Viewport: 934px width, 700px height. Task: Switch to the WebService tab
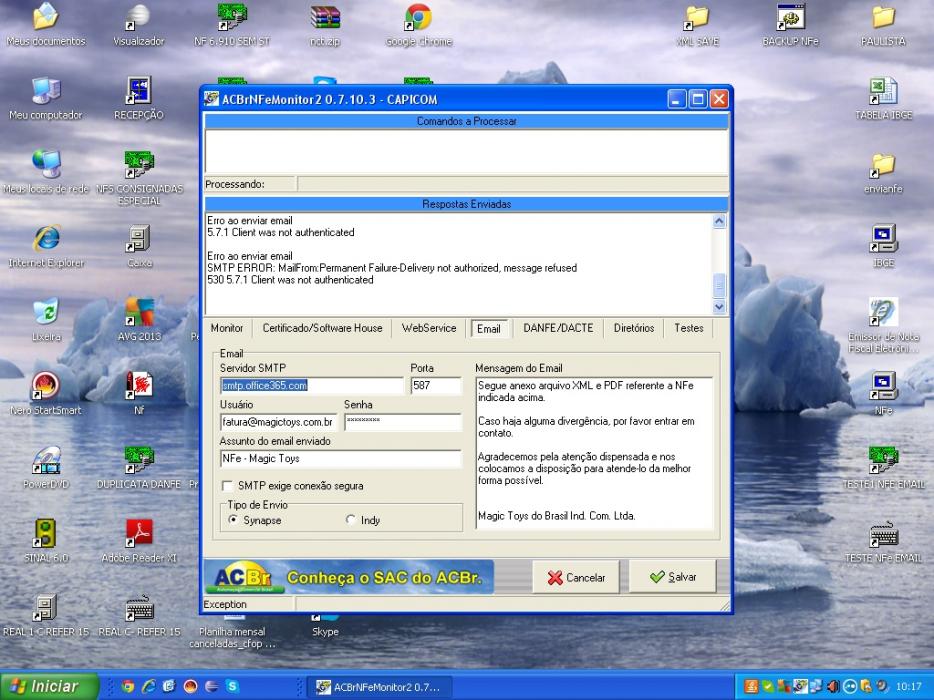coord(429,328)
